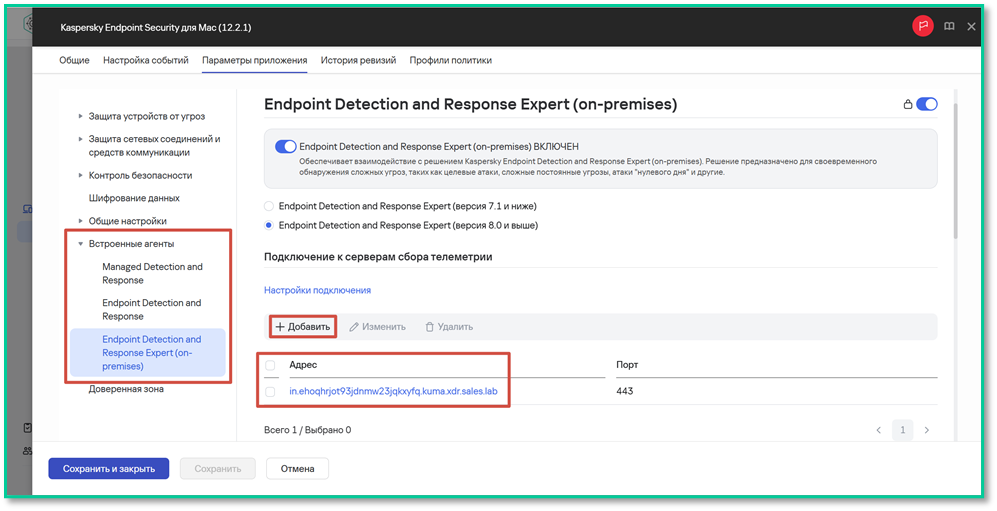Open Шифрование данных in the sidebar
Screen dimensions: 997x511
click(x=134, y=198)
